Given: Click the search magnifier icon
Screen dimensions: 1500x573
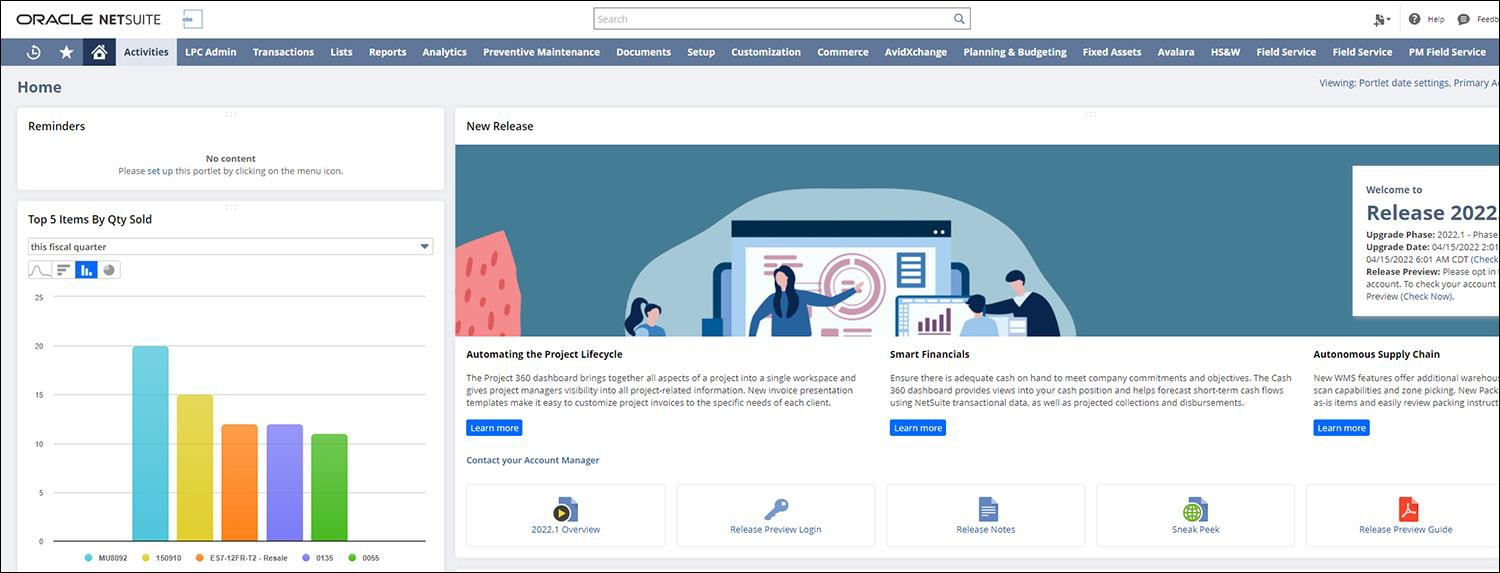Looking at the screenshot, I should tap(959, 19).
